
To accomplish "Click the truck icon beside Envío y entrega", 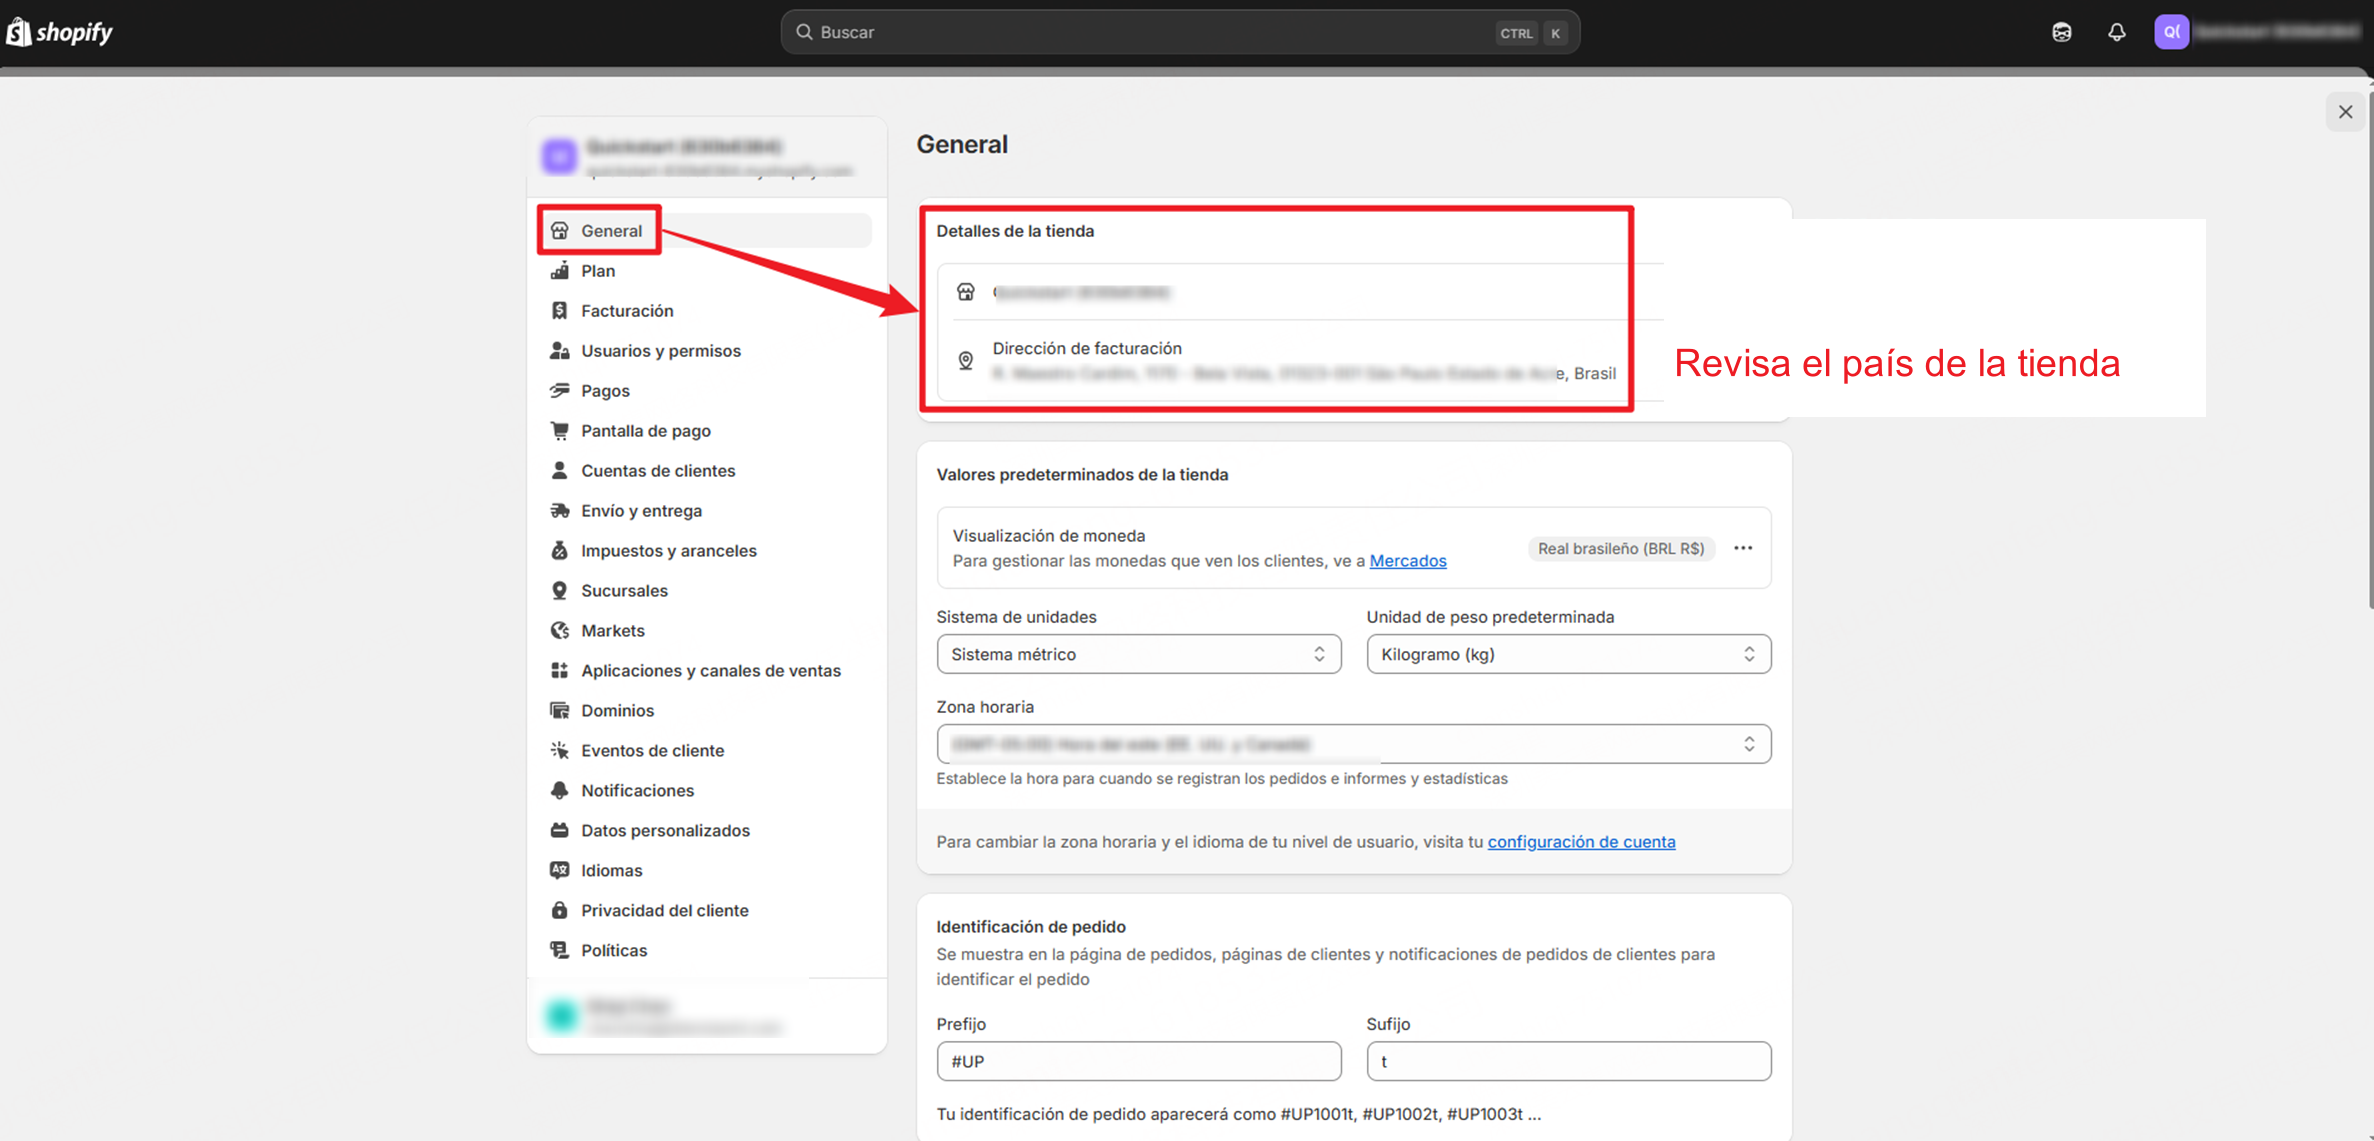I will (560, 511).
